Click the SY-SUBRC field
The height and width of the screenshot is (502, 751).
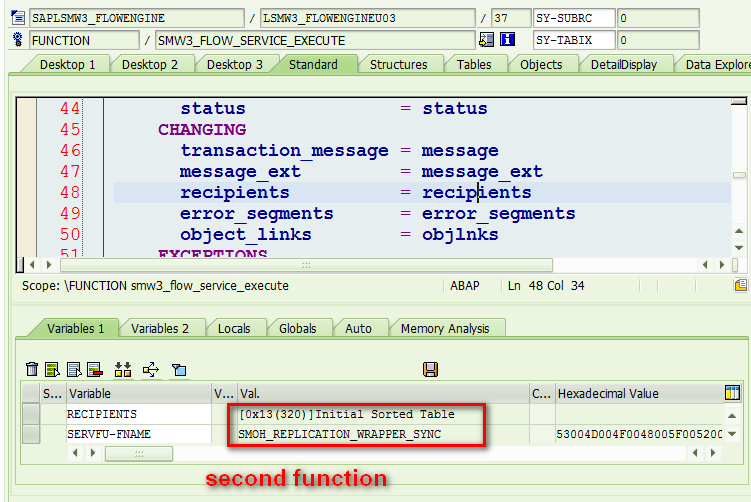574,18
